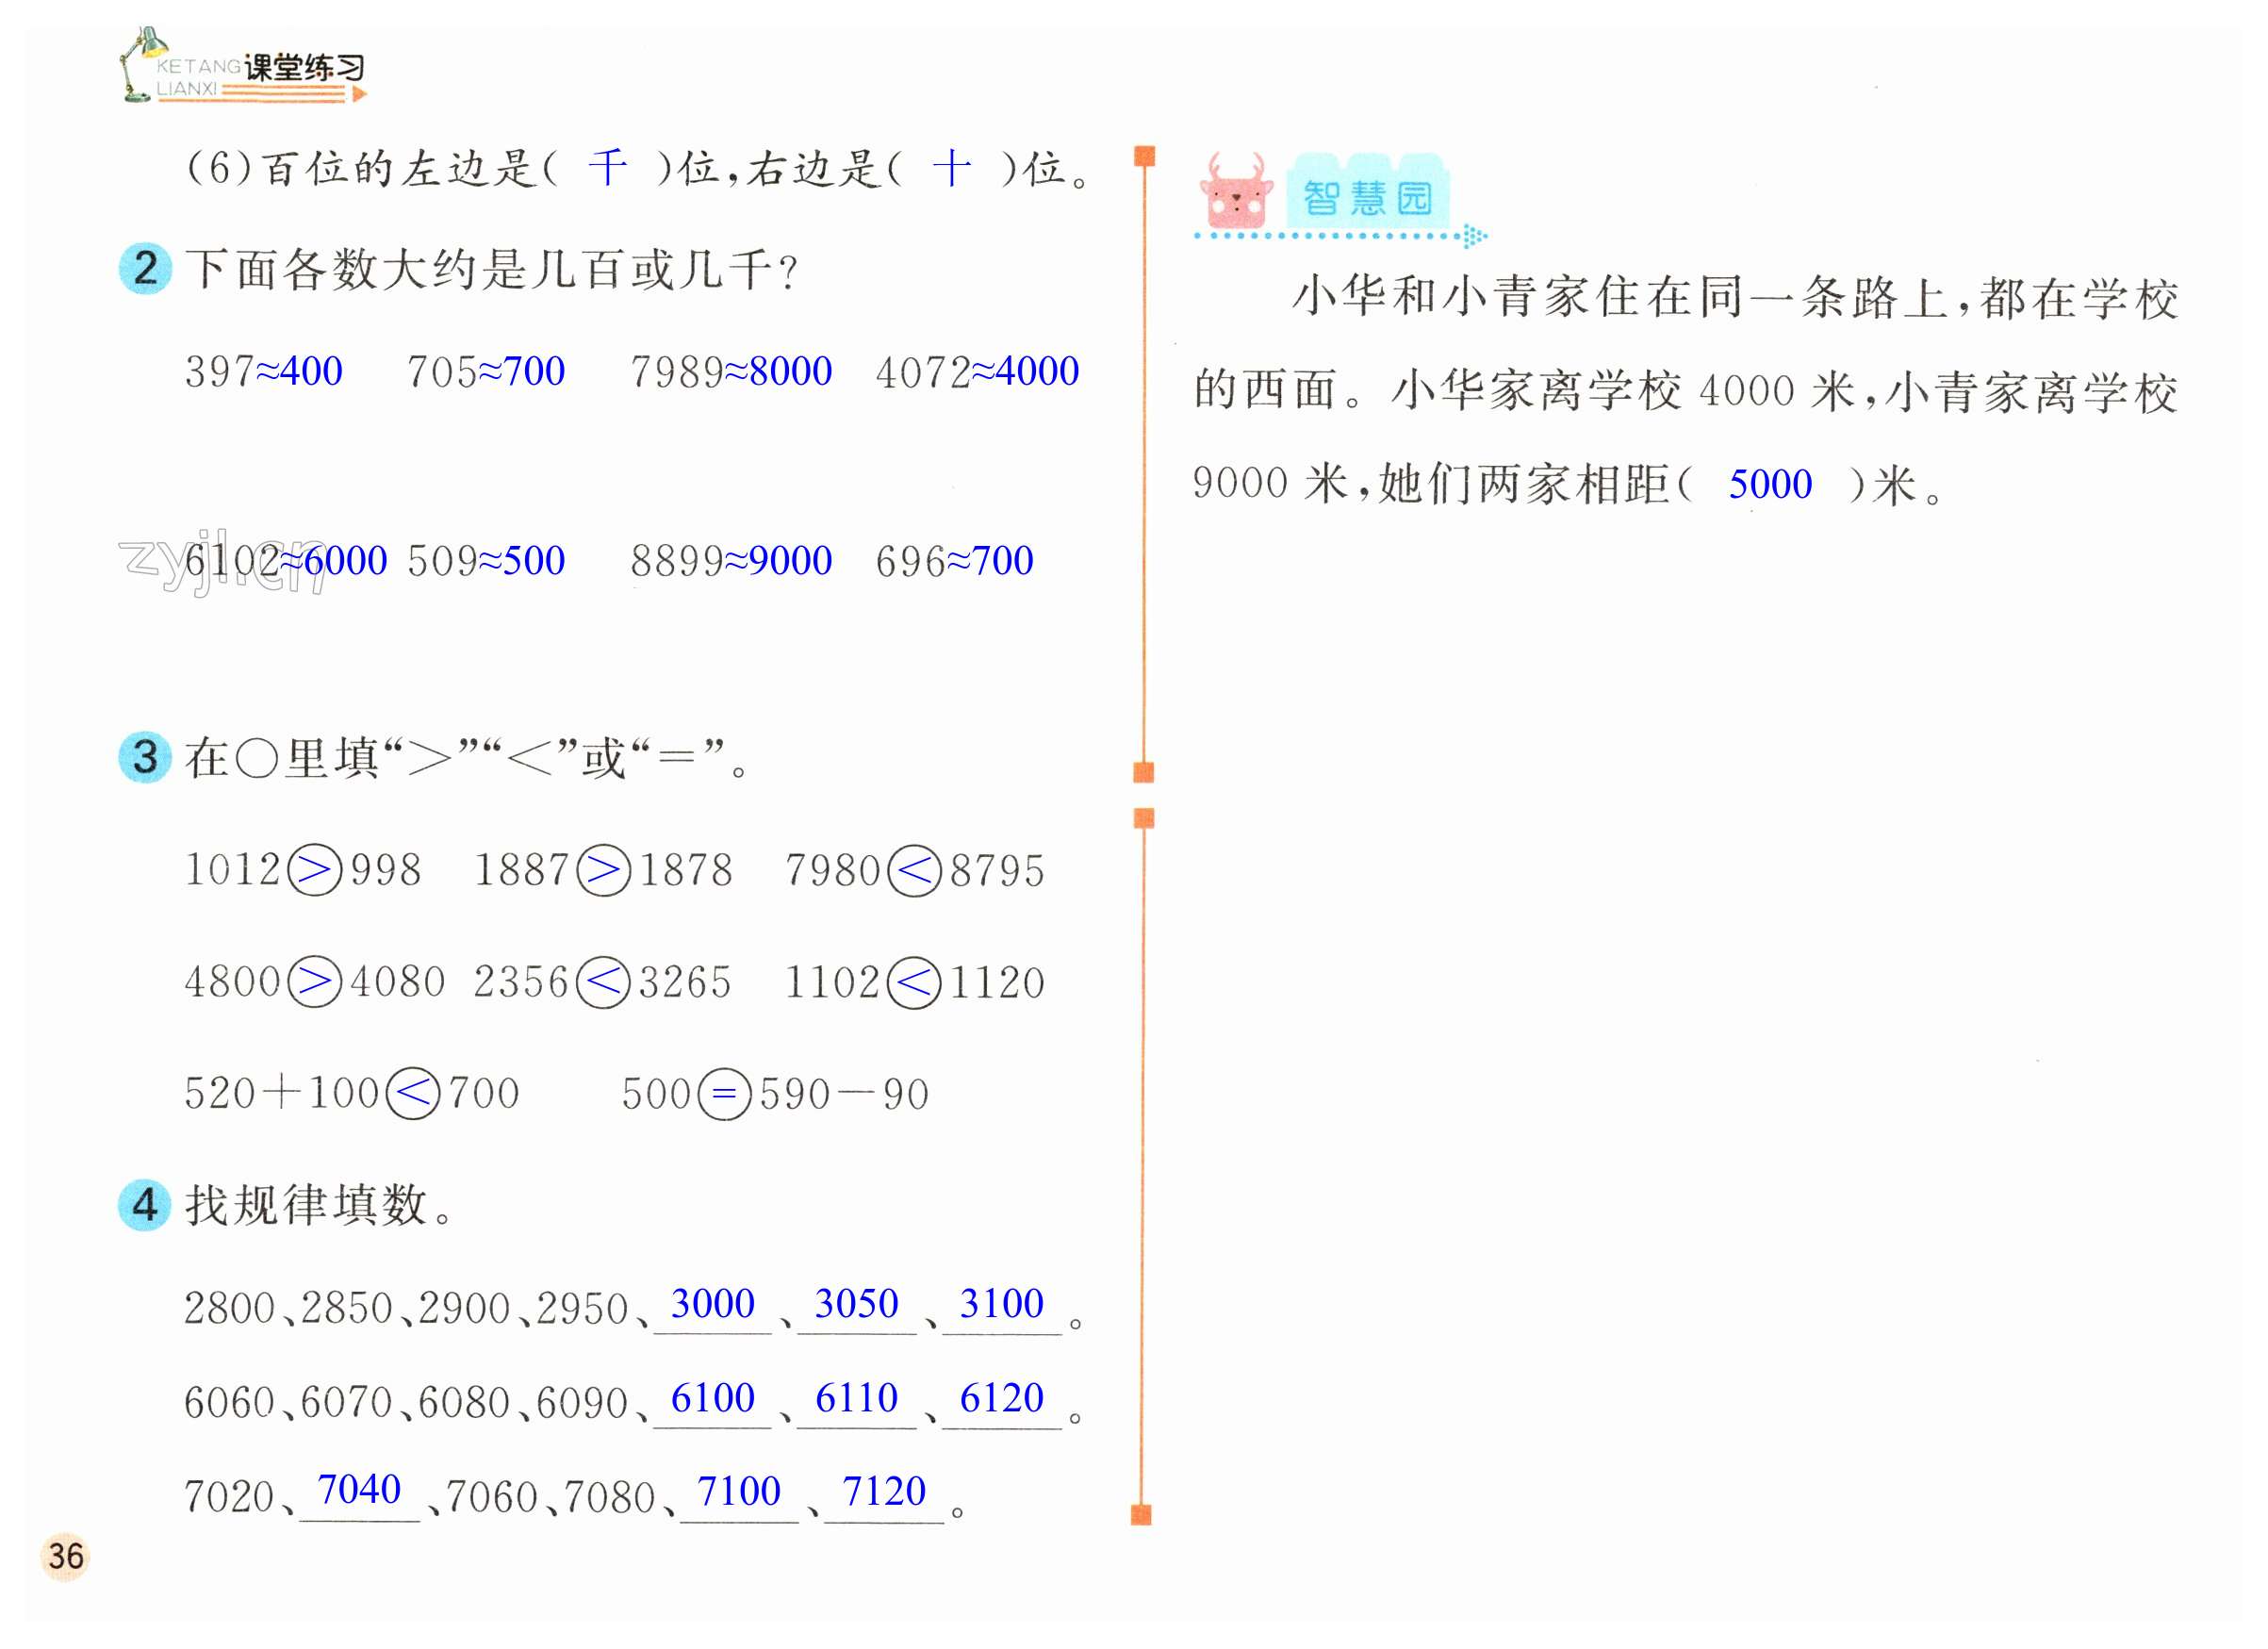The image size is (2268, 1649).
Task: Click the circle between 2356 and 3265
Action: click(604, 982)
